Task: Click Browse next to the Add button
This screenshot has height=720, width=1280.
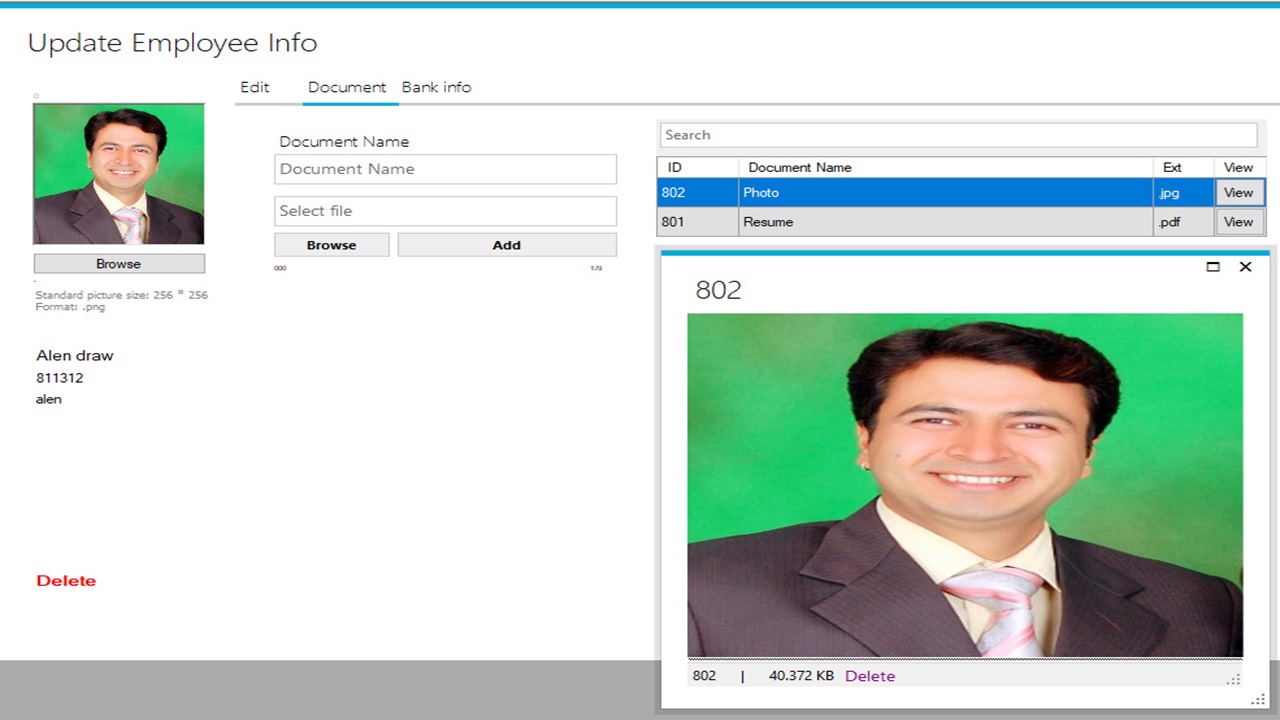Action: click(331, 244)
